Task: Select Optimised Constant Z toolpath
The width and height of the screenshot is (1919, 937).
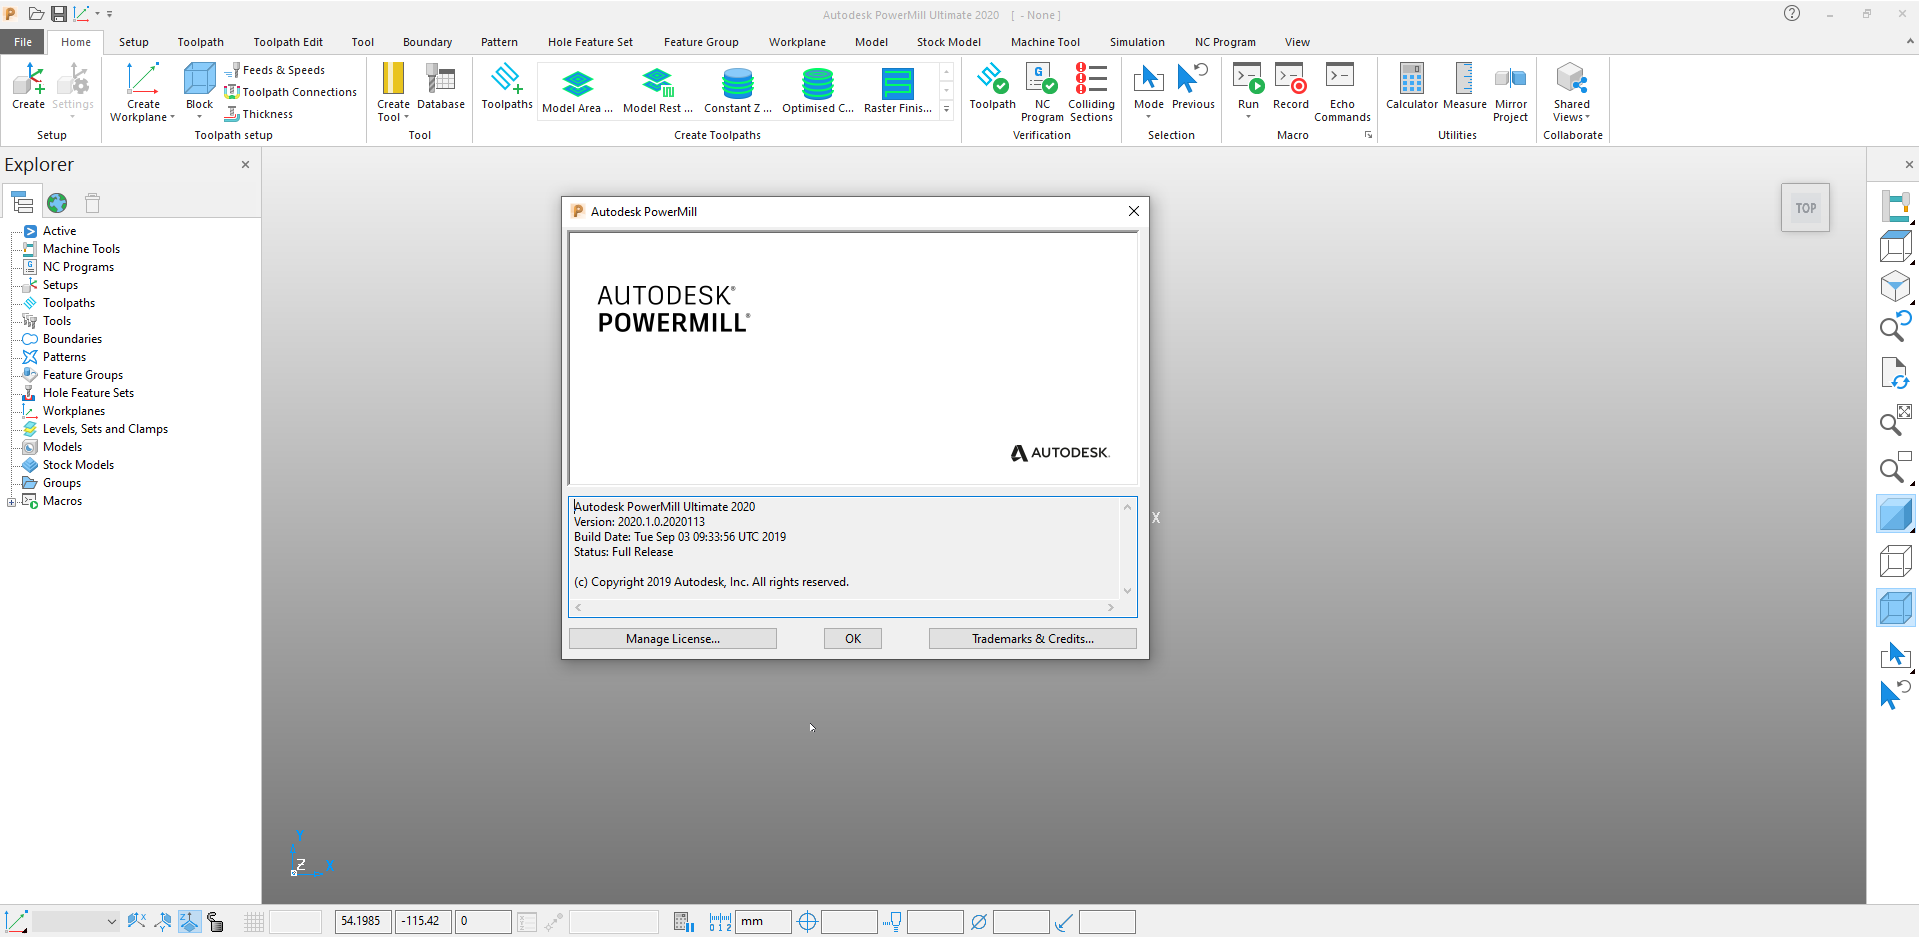Action: tap(818, 91)
